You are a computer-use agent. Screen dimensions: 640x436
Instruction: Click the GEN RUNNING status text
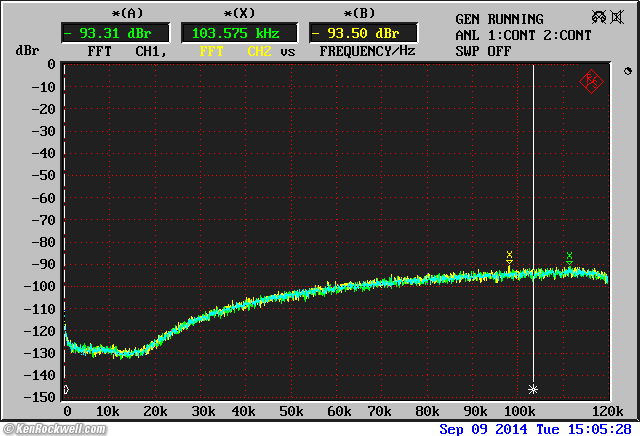tap(499, 19)
